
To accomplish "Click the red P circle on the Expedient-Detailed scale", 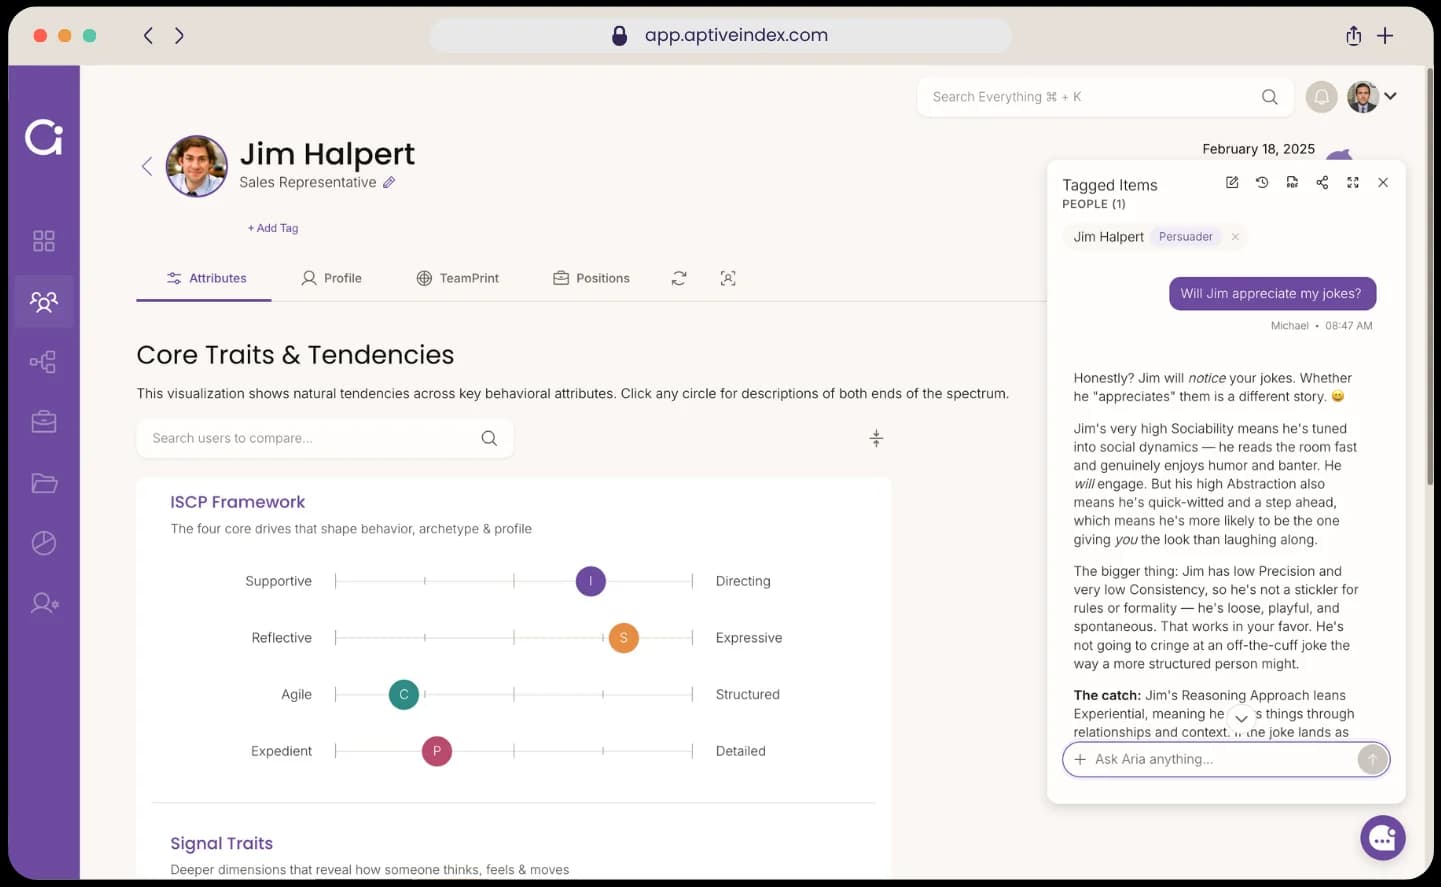I will click(437, 751).
